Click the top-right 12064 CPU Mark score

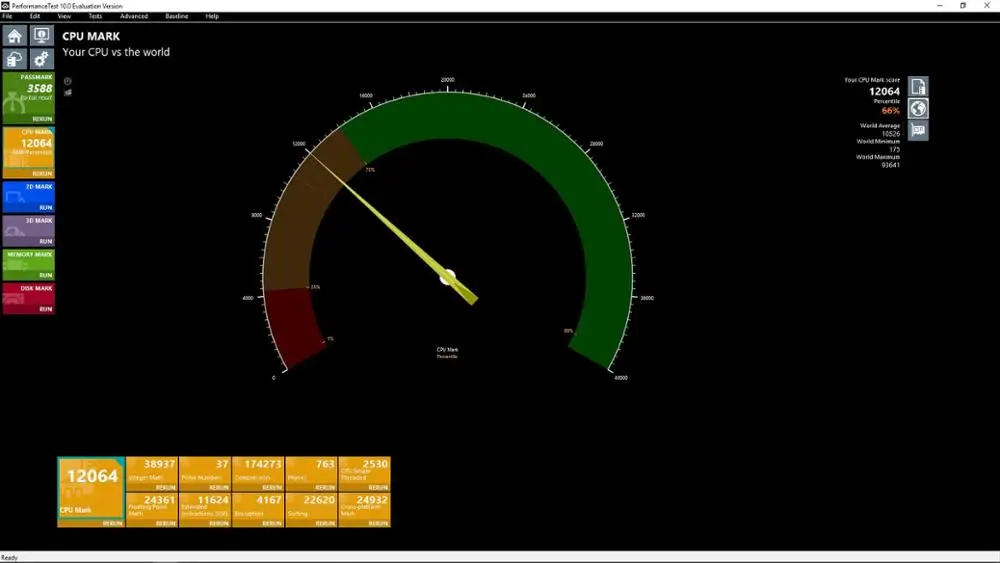885,92
